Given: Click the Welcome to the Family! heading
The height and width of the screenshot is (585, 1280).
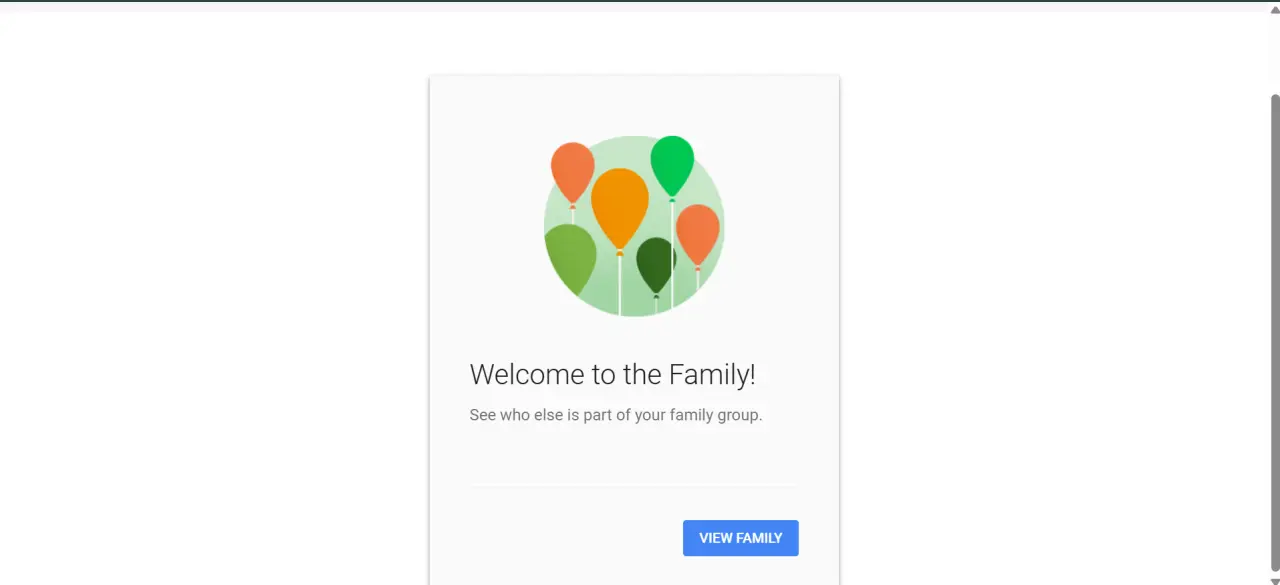Looking at the screenshot, I should [x=612, y=374].
